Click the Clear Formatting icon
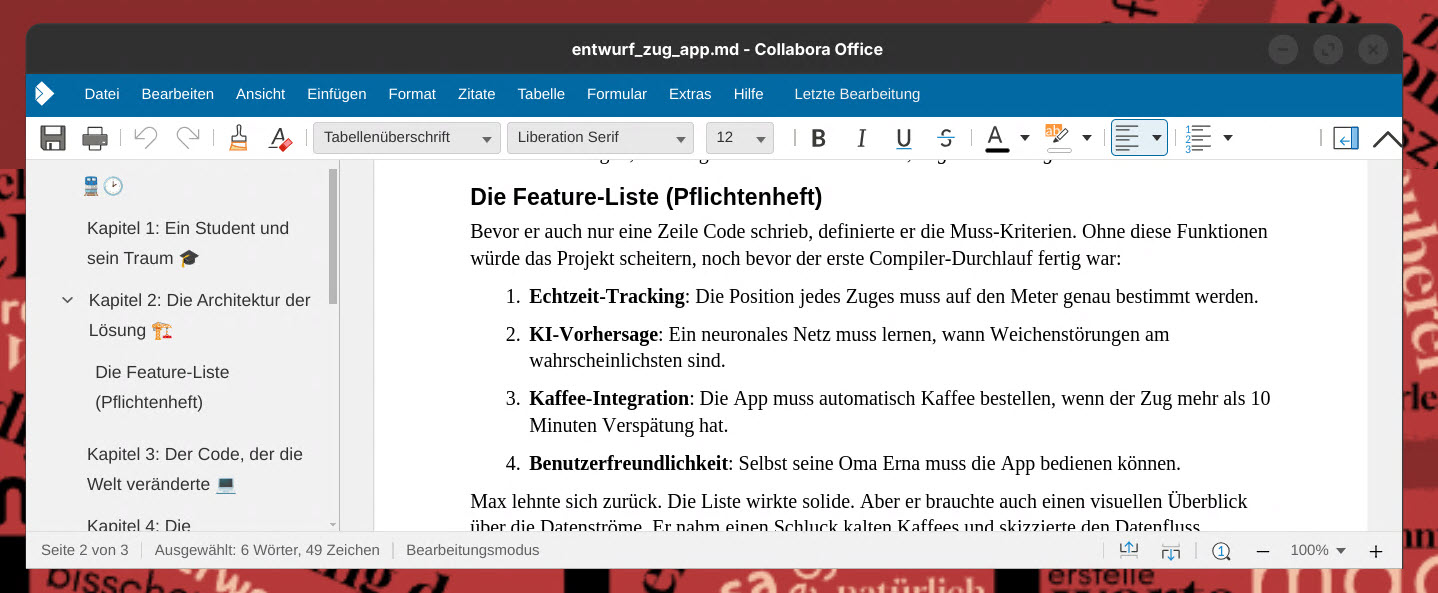Screen dimensions: 1438x593 coord(281,138)
